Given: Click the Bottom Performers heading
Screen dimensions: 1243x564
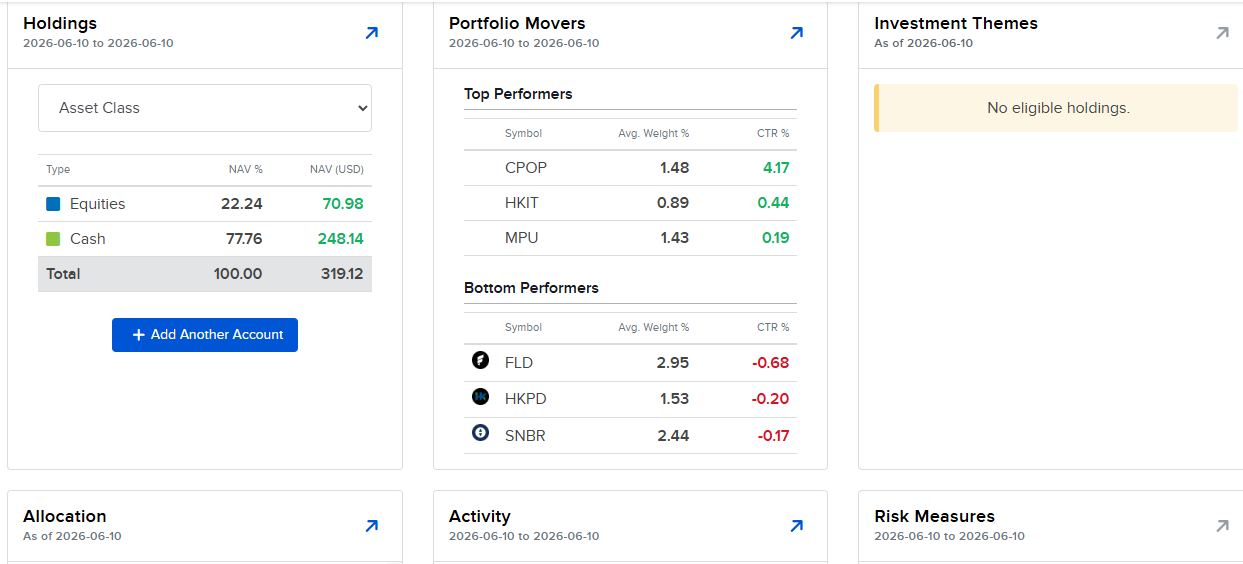Looking at the screenshot, I should (x=531, y=288).
